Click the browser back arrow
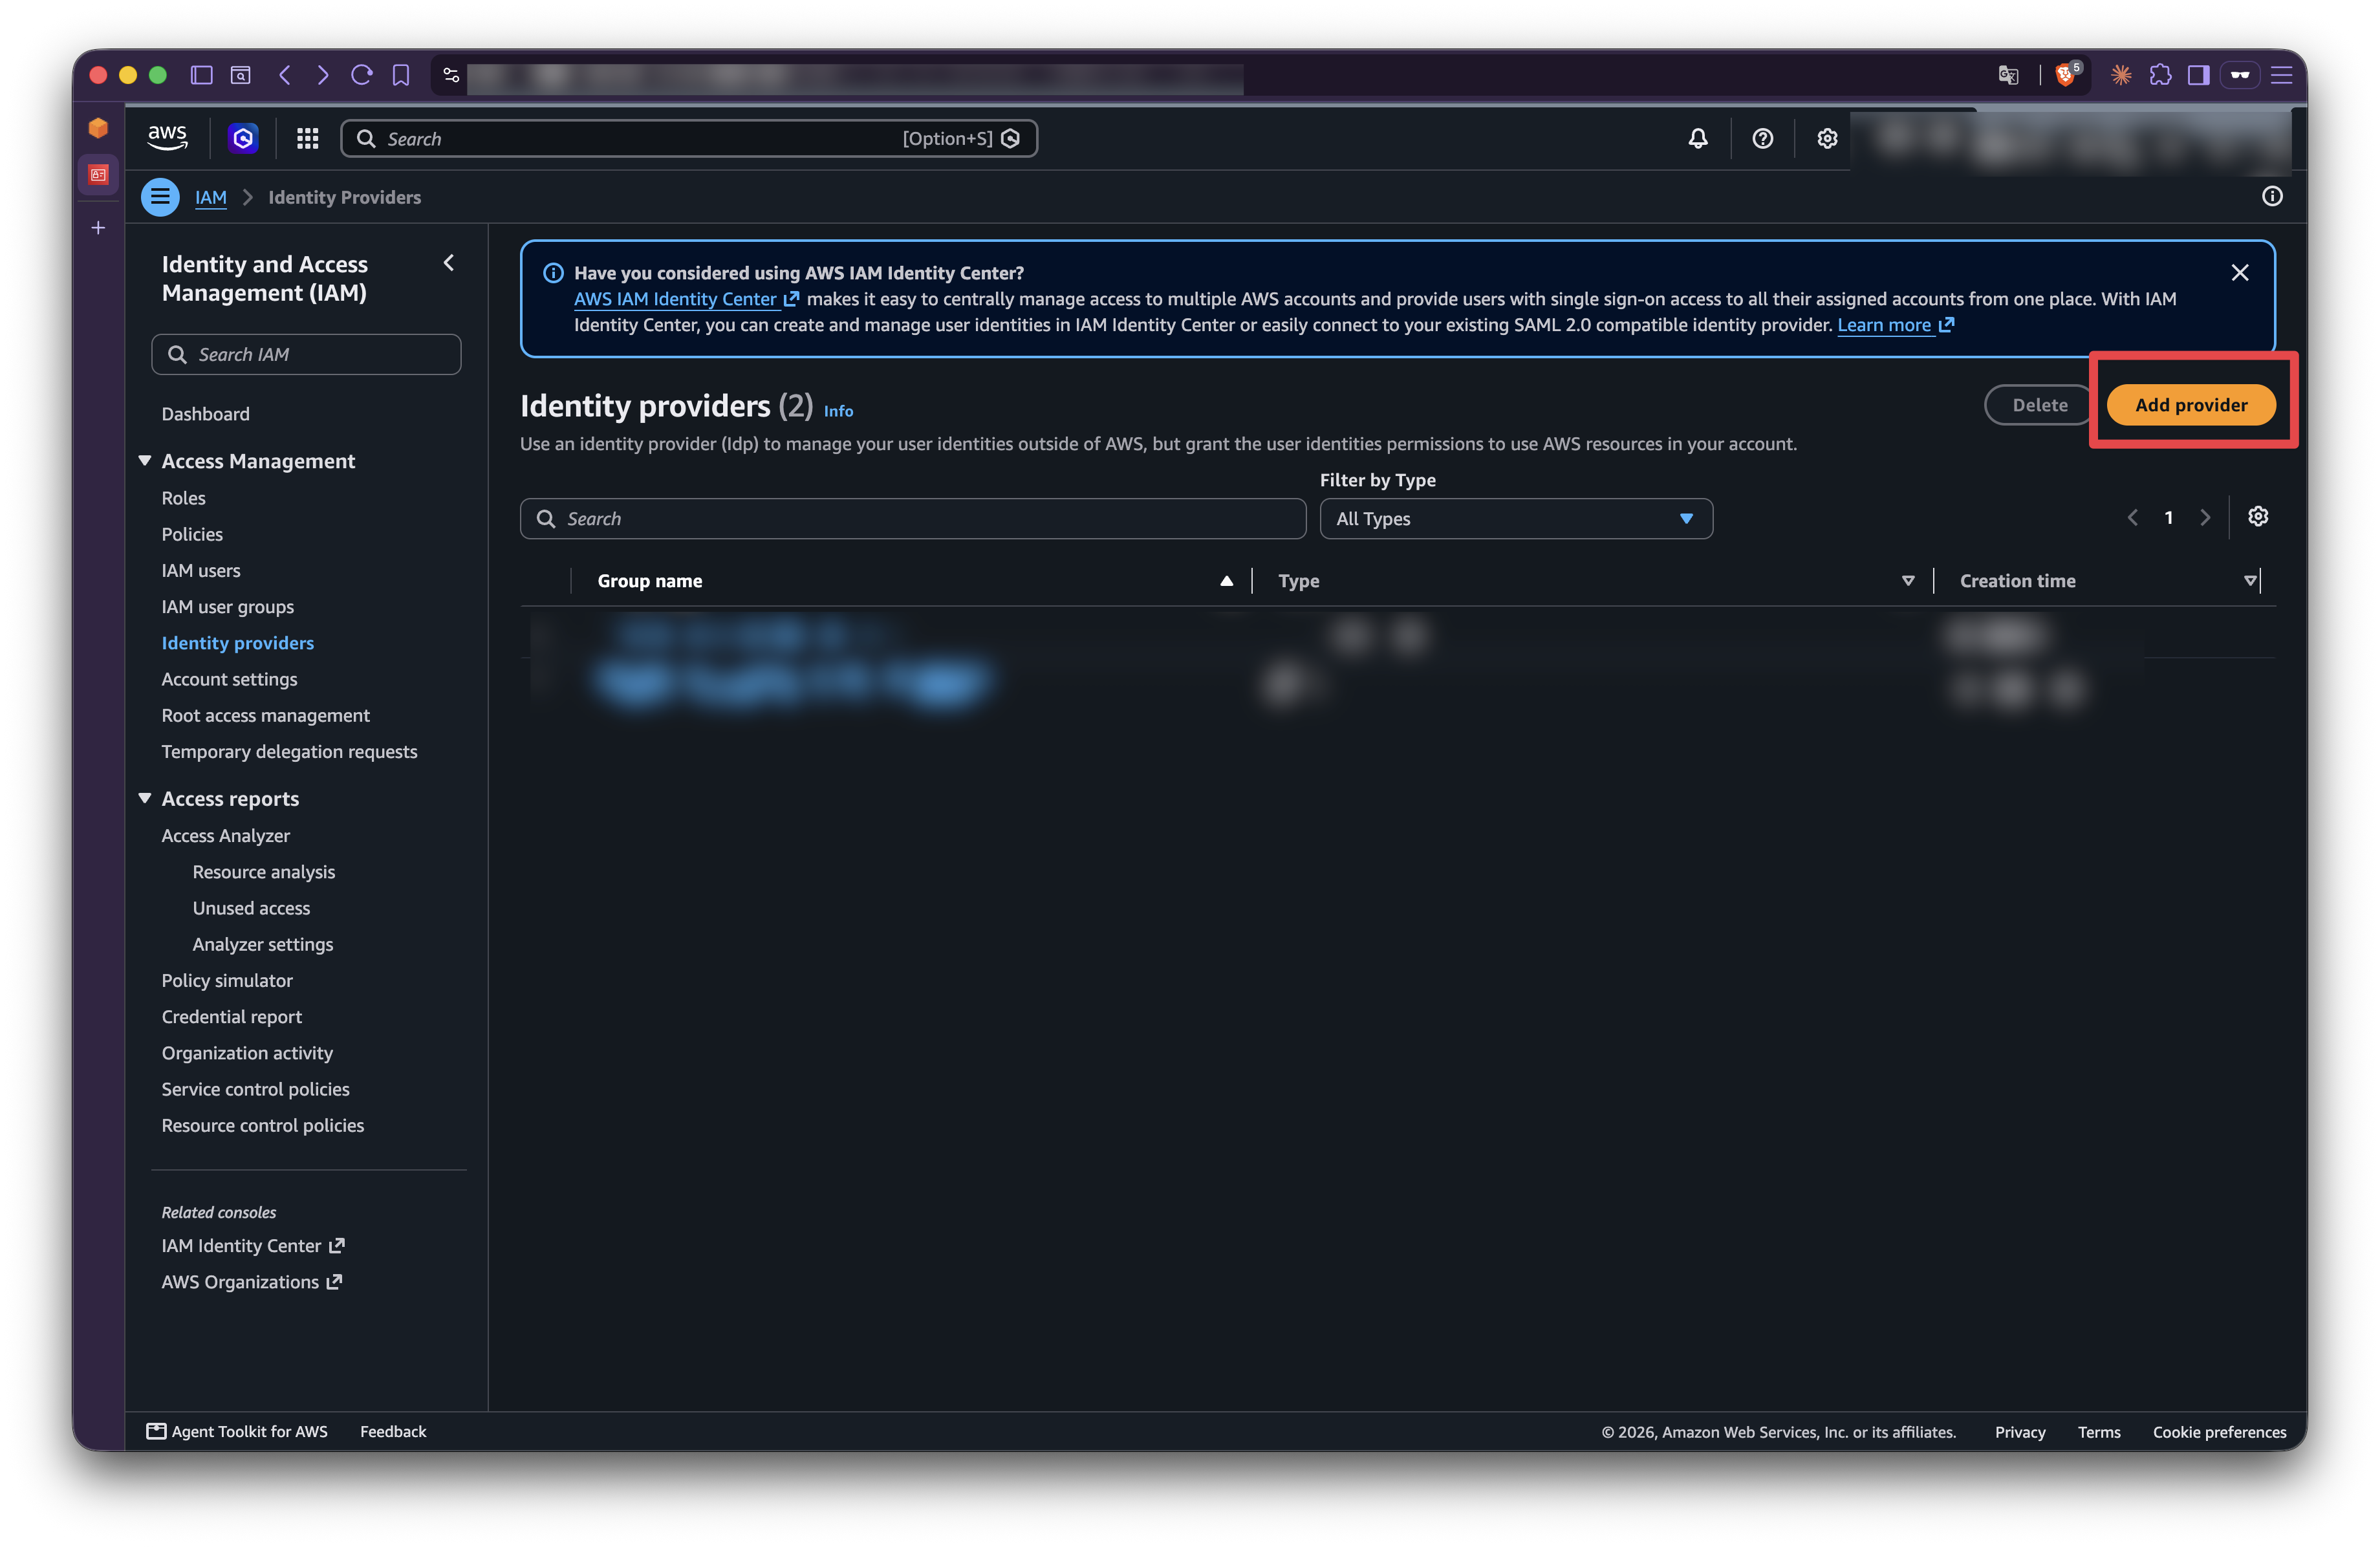 tap(285, 75)
